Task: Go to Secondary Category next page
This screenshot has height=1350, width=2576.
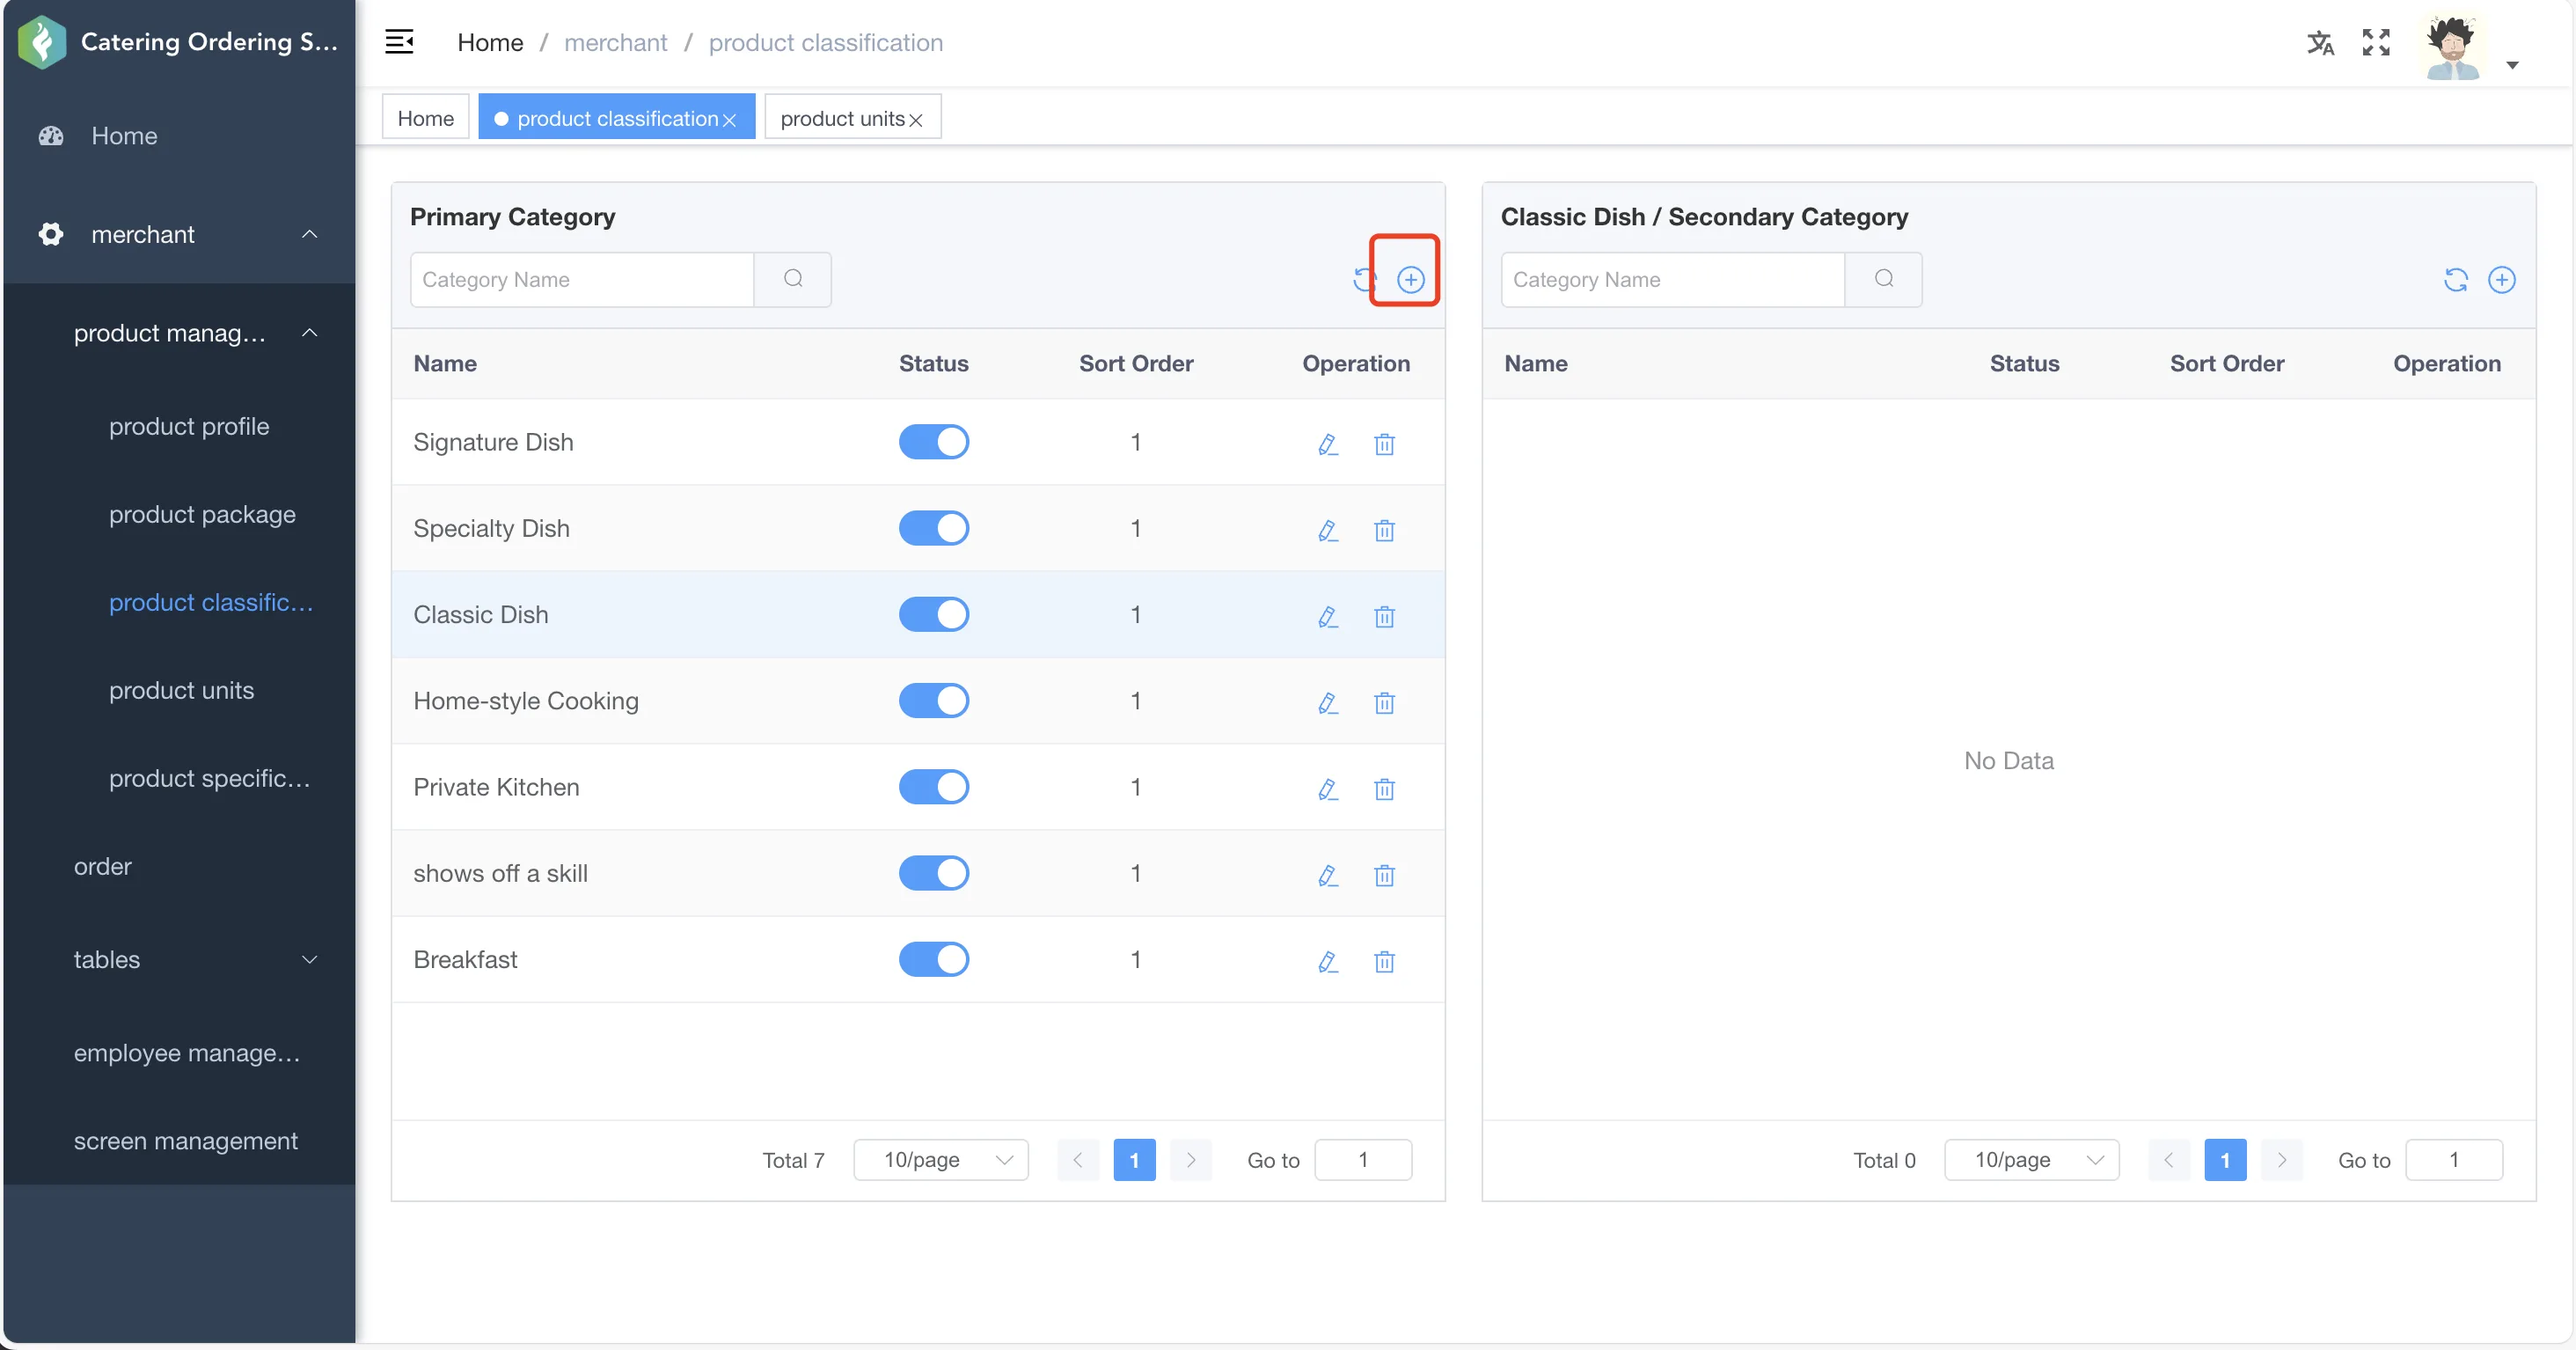Action: tap(2281, 1159)
